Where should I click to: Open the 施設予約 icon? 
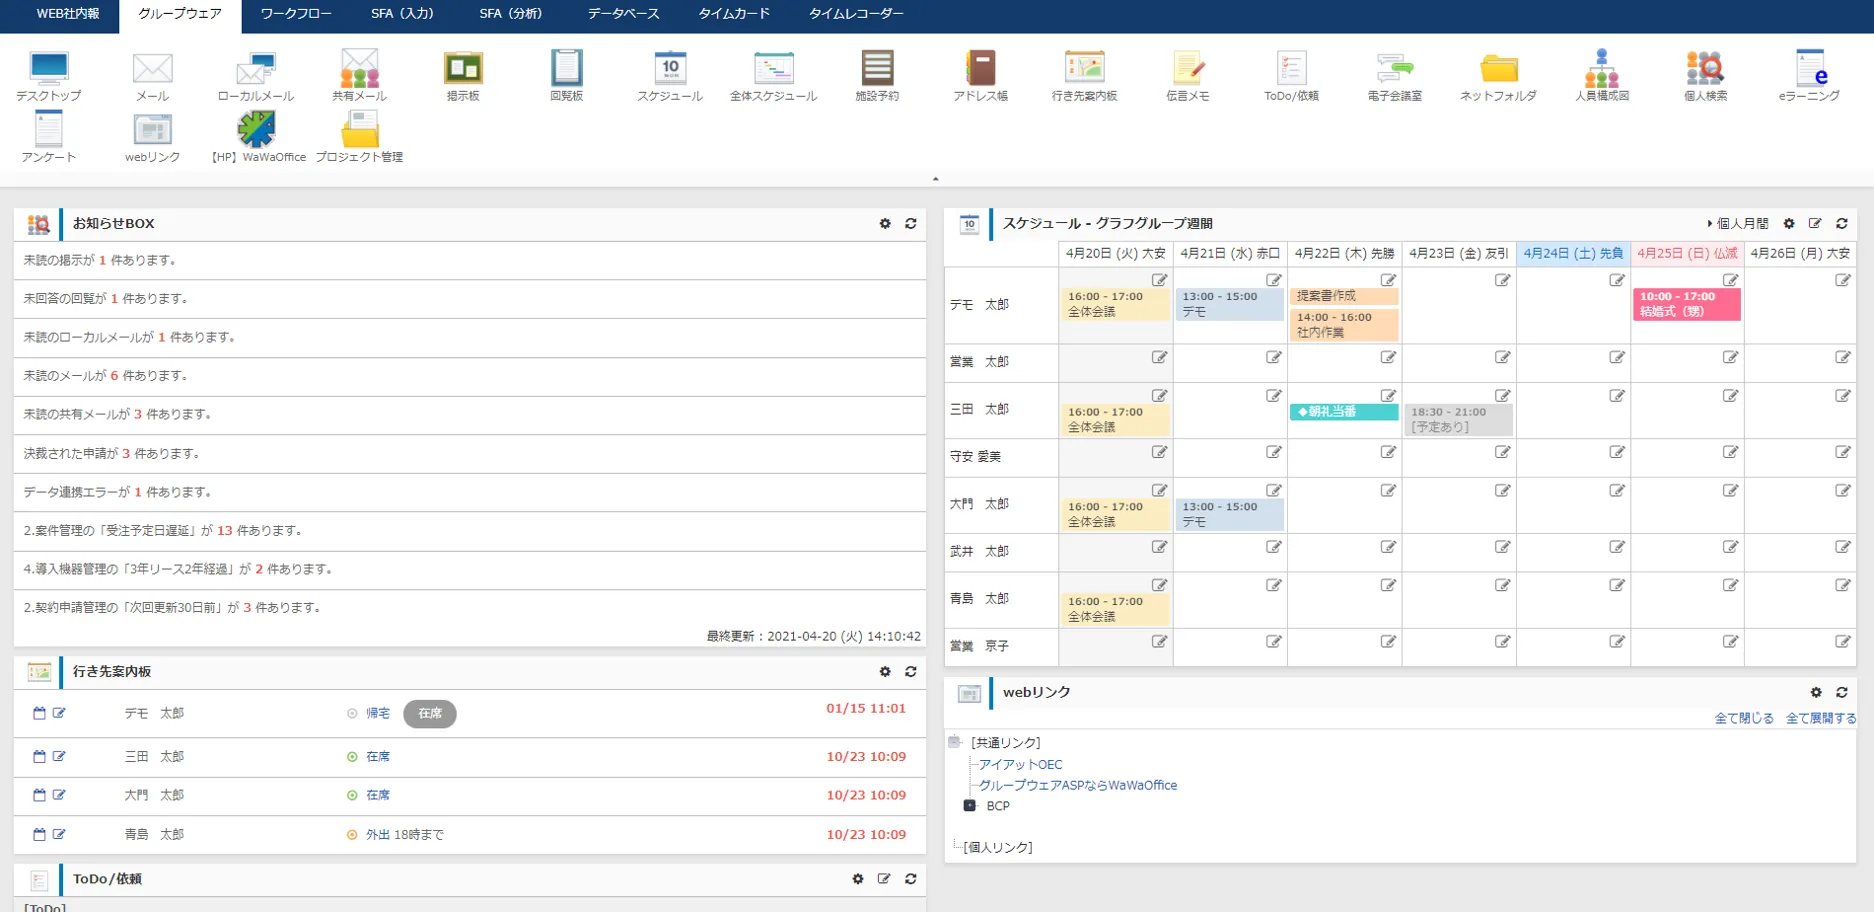[x=877, y=76]
